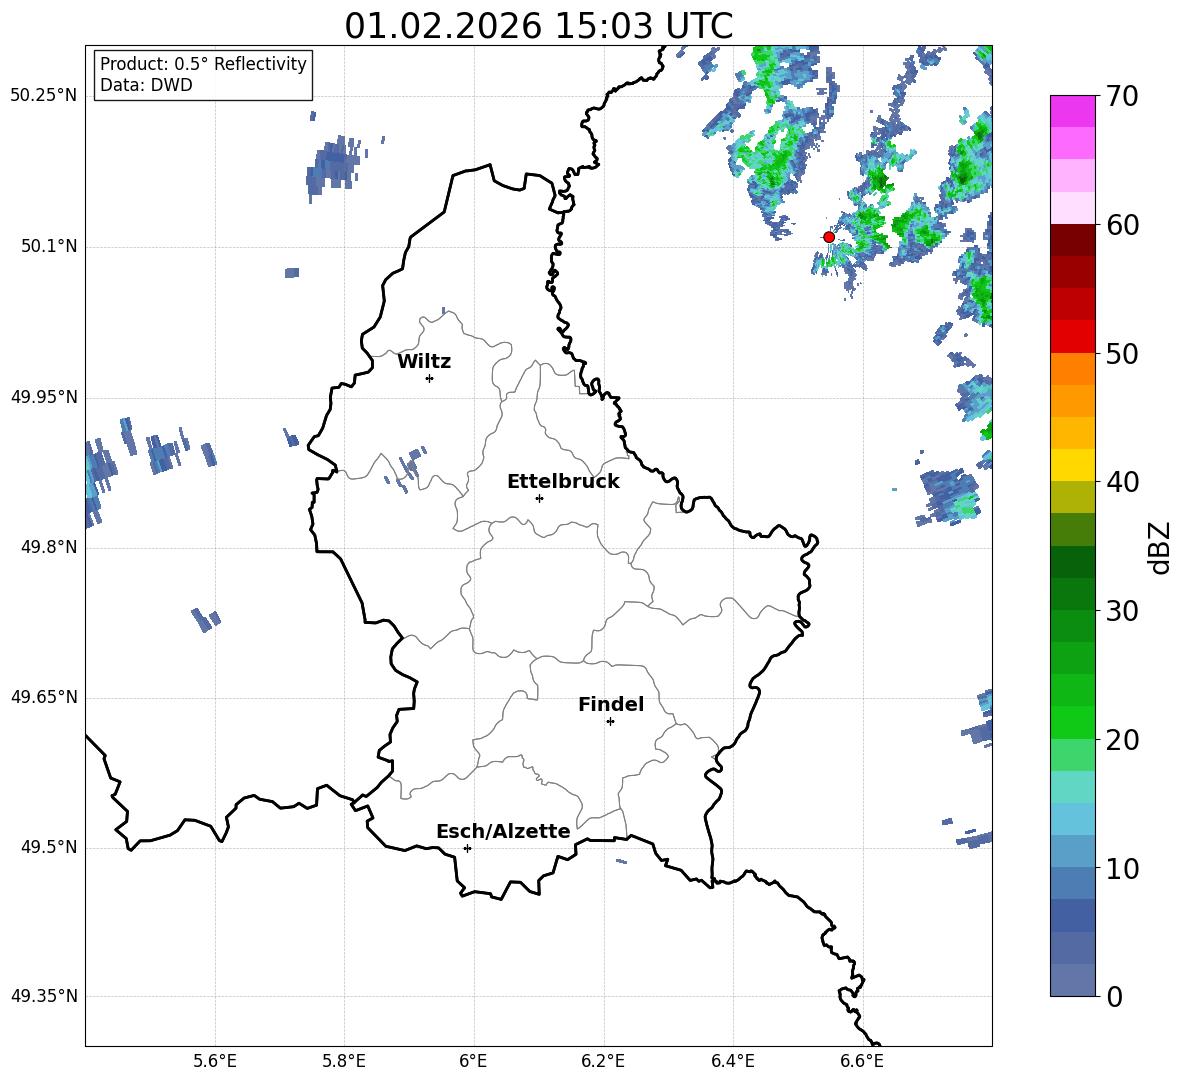
Task: Click the Esch/Alzette station cross marker
Action: click(467, 848)
